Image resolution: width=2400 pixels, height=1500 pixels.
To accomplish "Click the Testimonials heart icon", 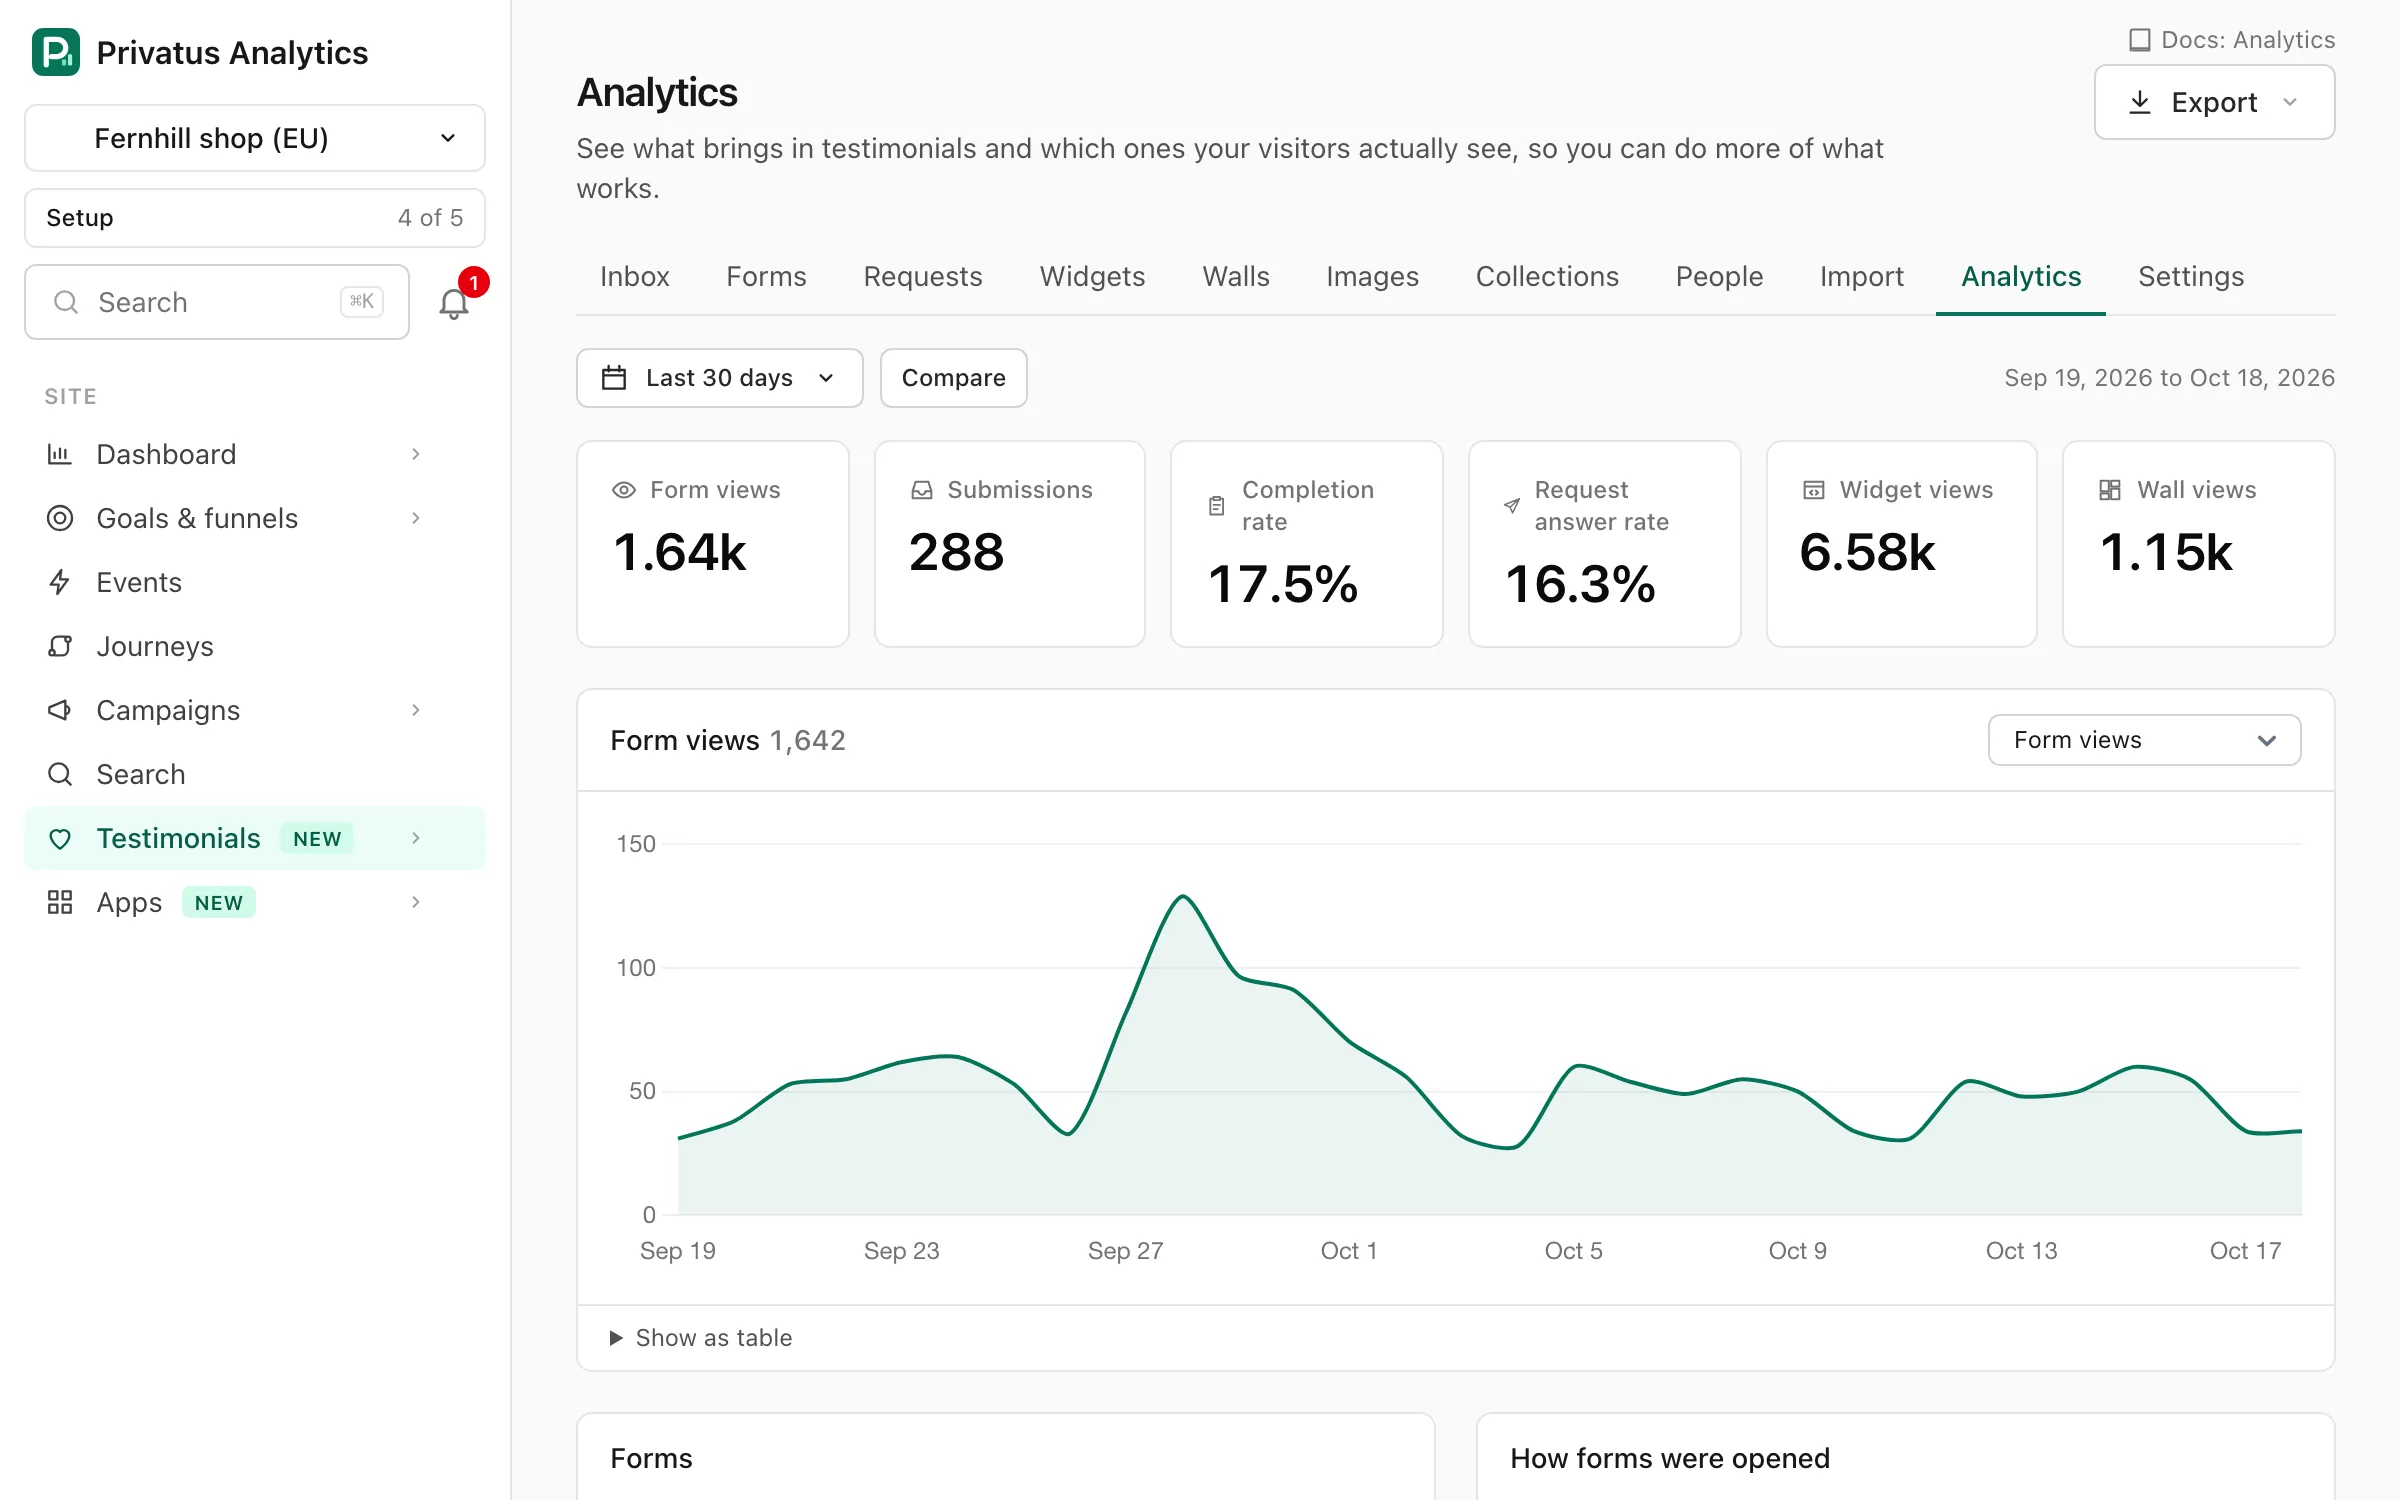I will [x=60, y=838].
